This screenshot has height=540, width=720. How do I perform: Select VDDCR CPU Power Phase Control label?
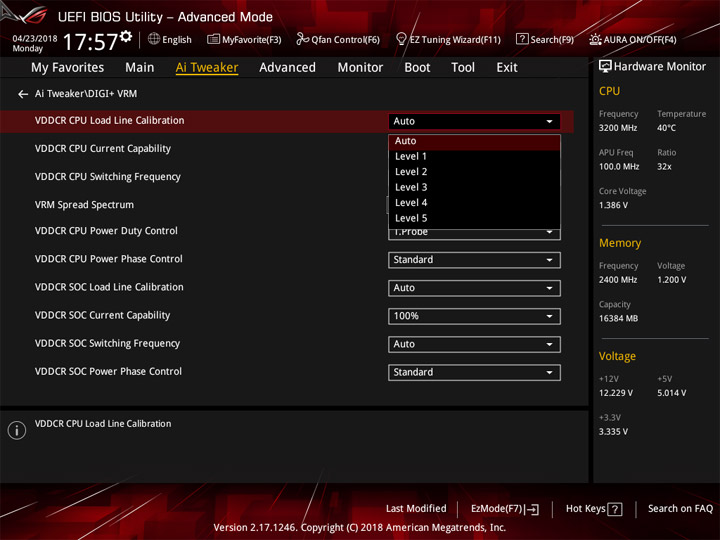click(x=109, y=259)
